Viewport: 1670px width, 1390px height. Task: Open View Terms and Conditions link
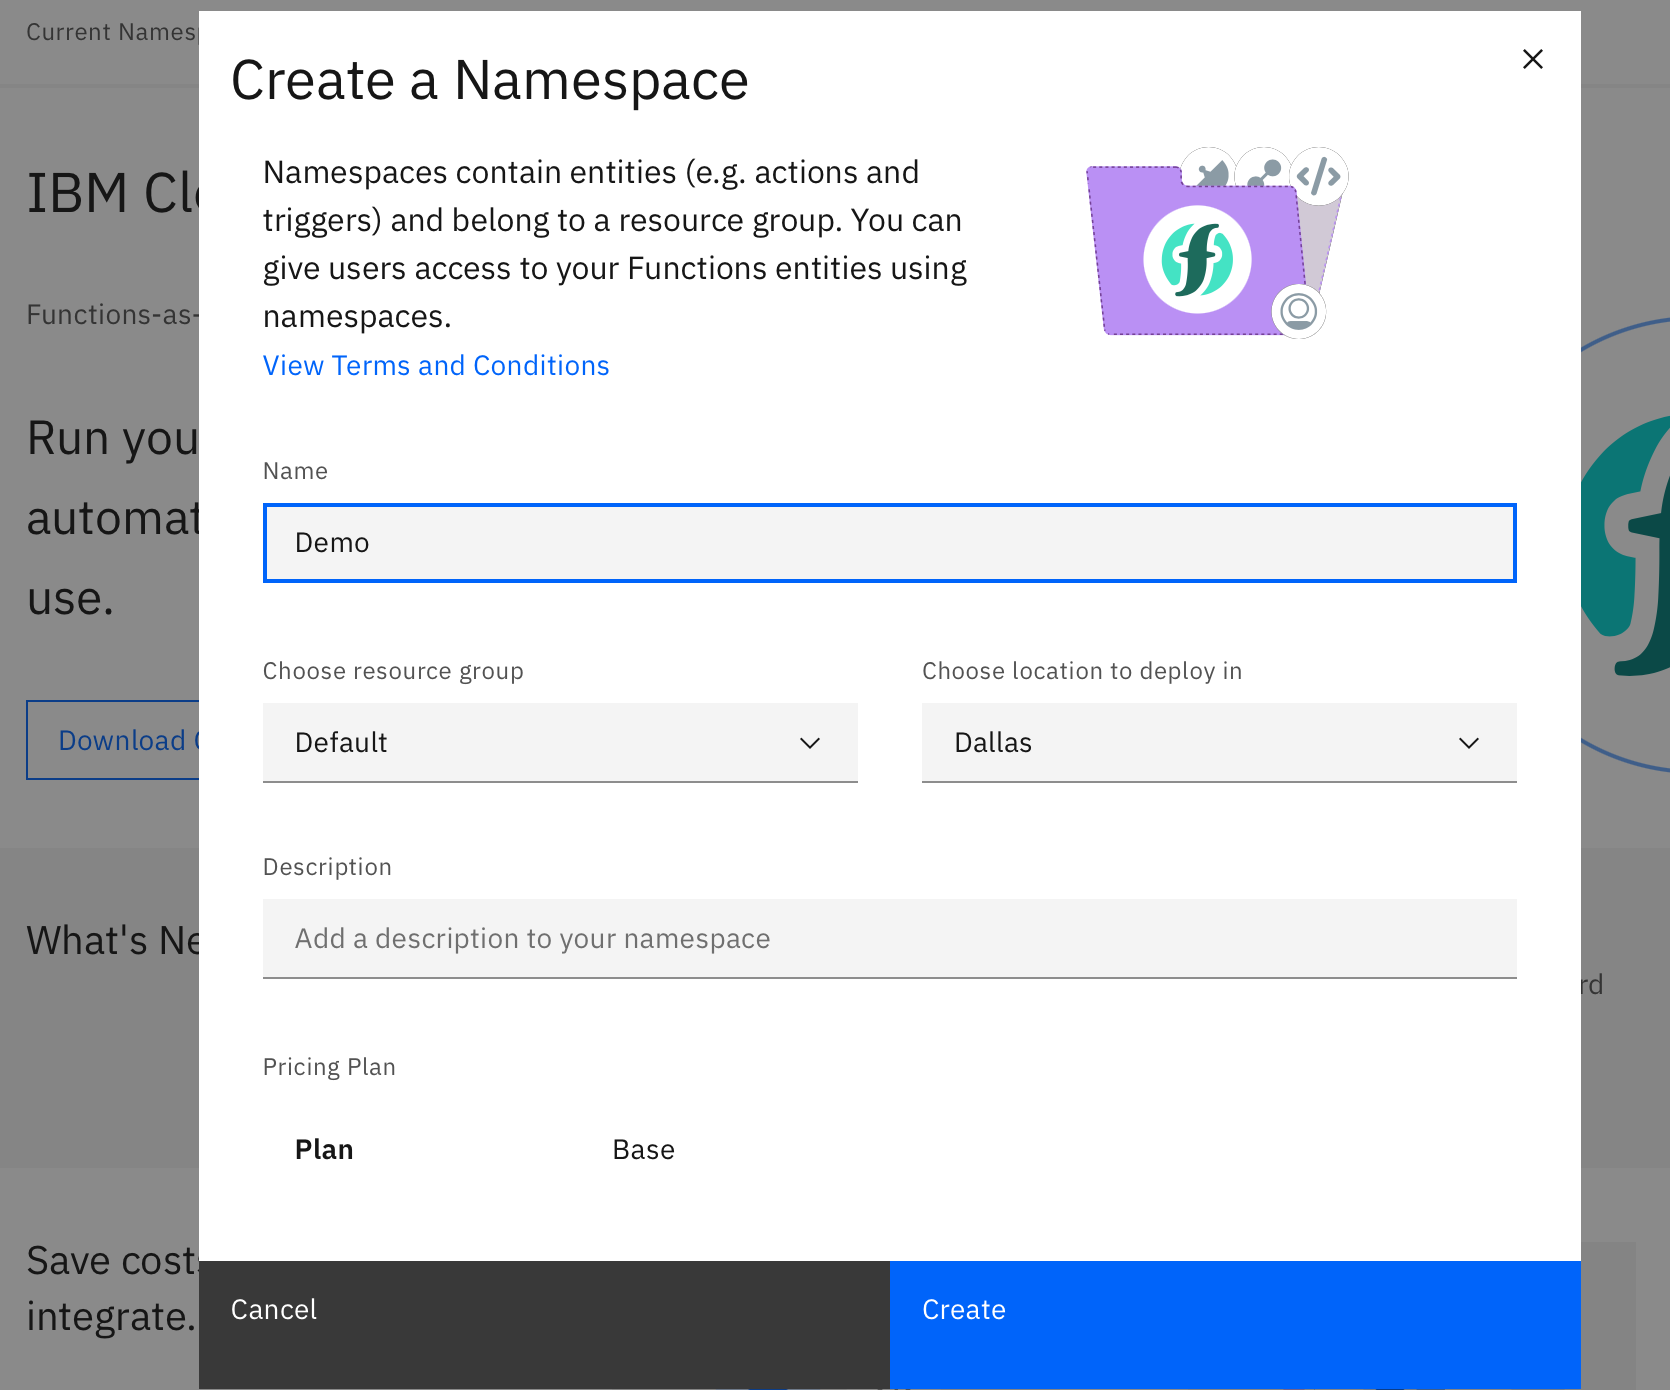click(436, 366)
